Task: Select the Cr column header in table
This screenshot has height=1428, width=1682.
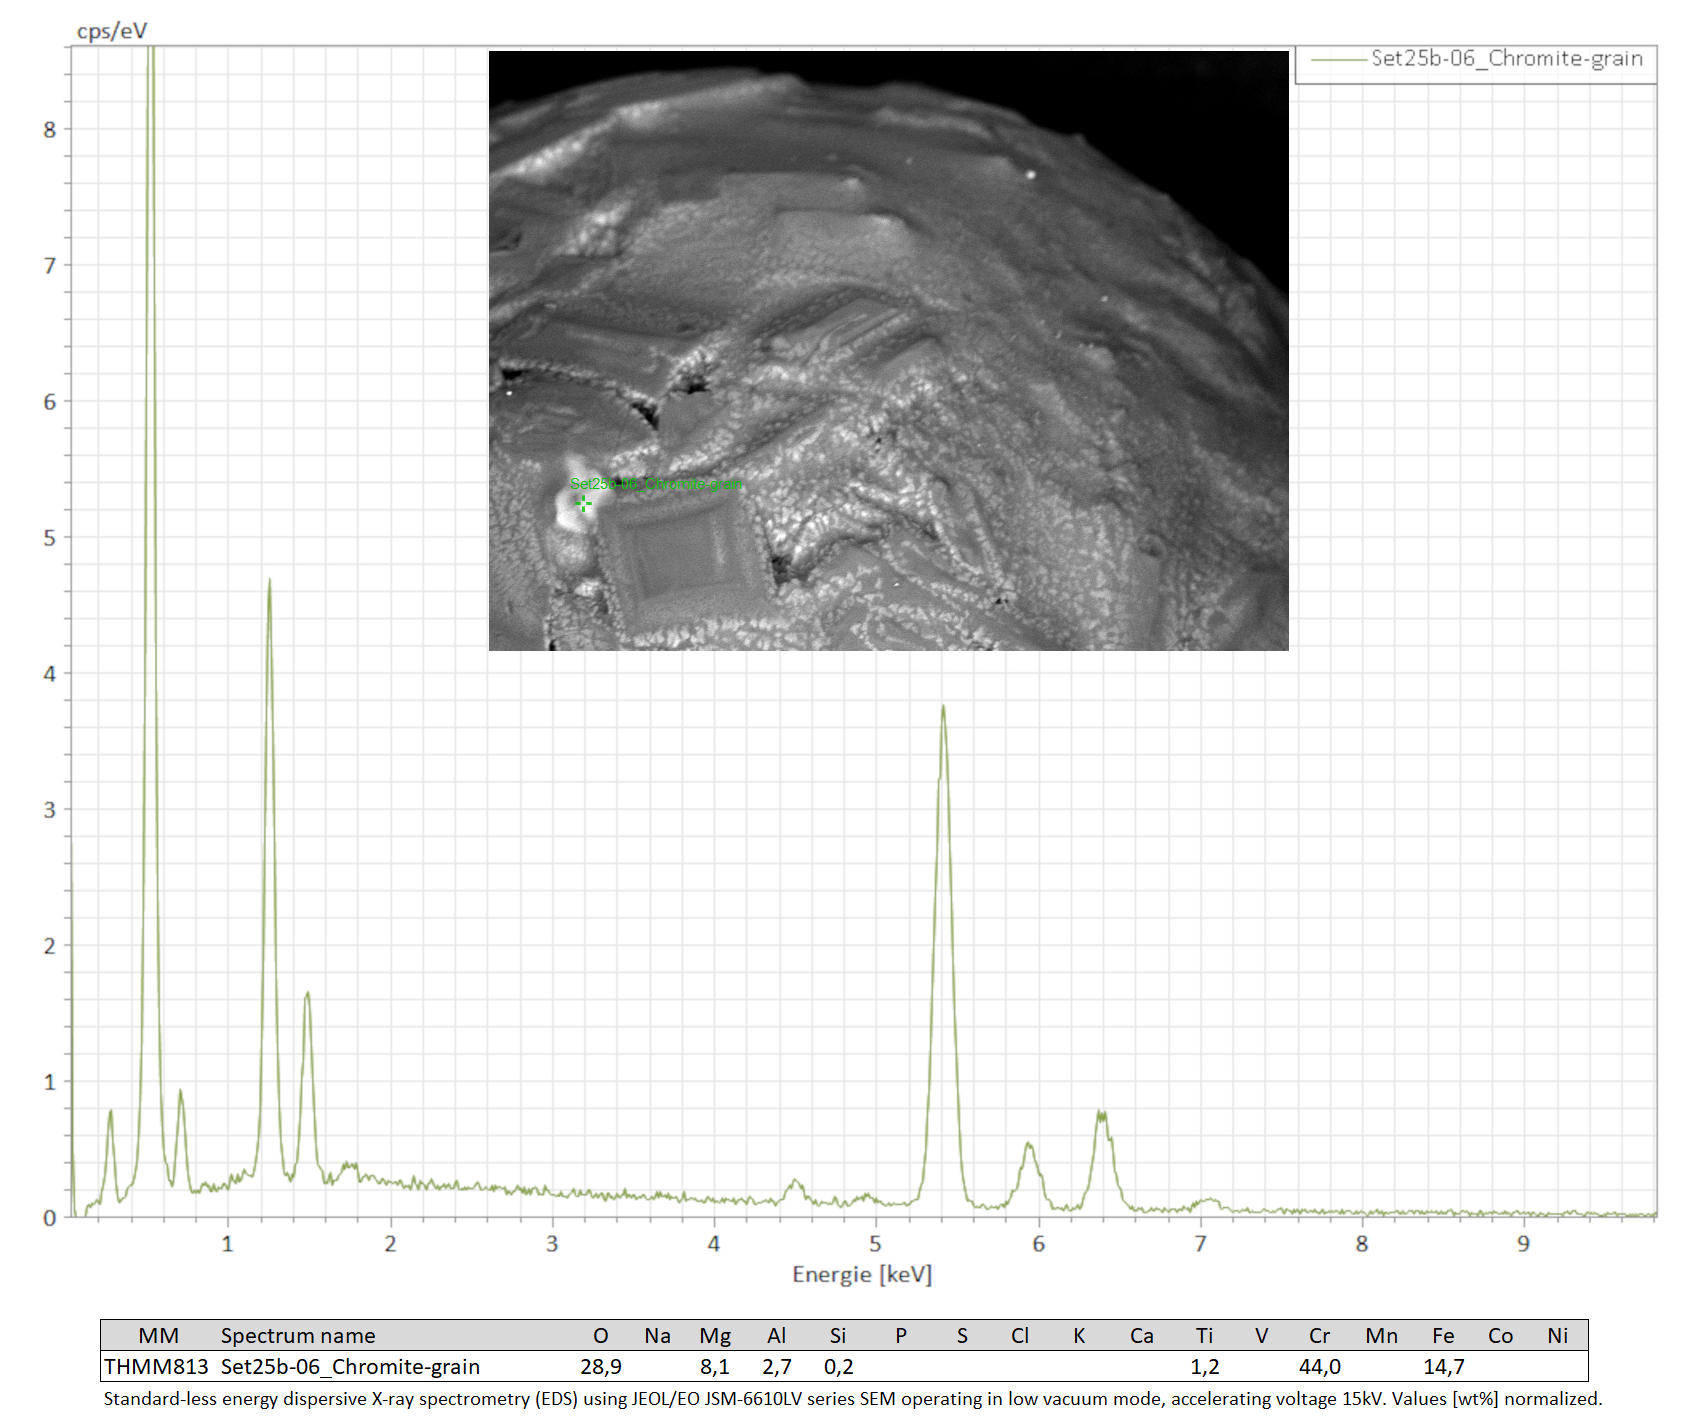Action: [x=1319, y=1336]
